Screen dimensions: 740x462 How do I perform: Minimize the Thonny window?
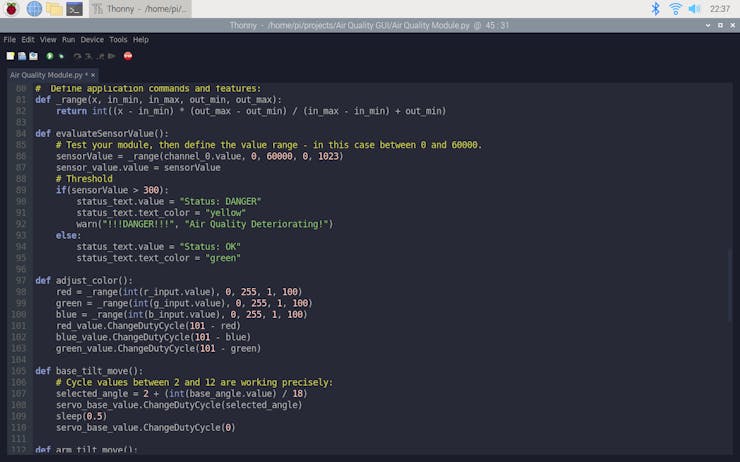[708, 25]
